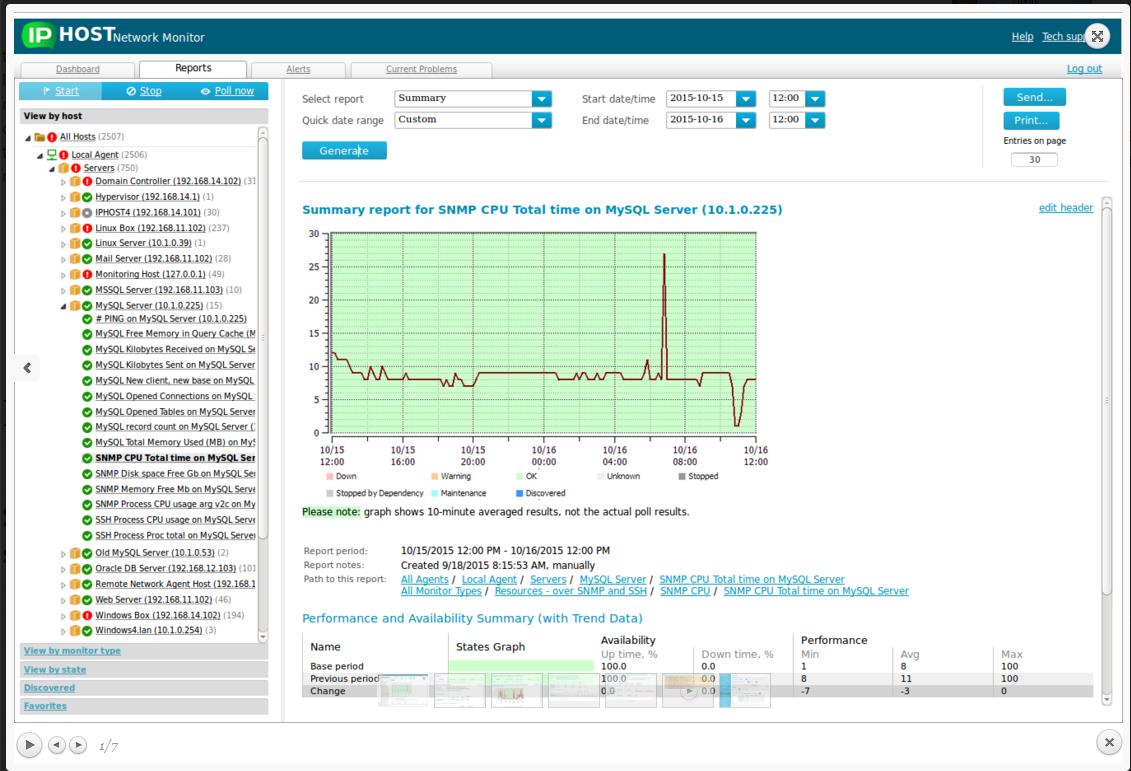This screenshot has width=1131, height=771.
Task: Open the Start time dropdown
Action: point(815,99)
